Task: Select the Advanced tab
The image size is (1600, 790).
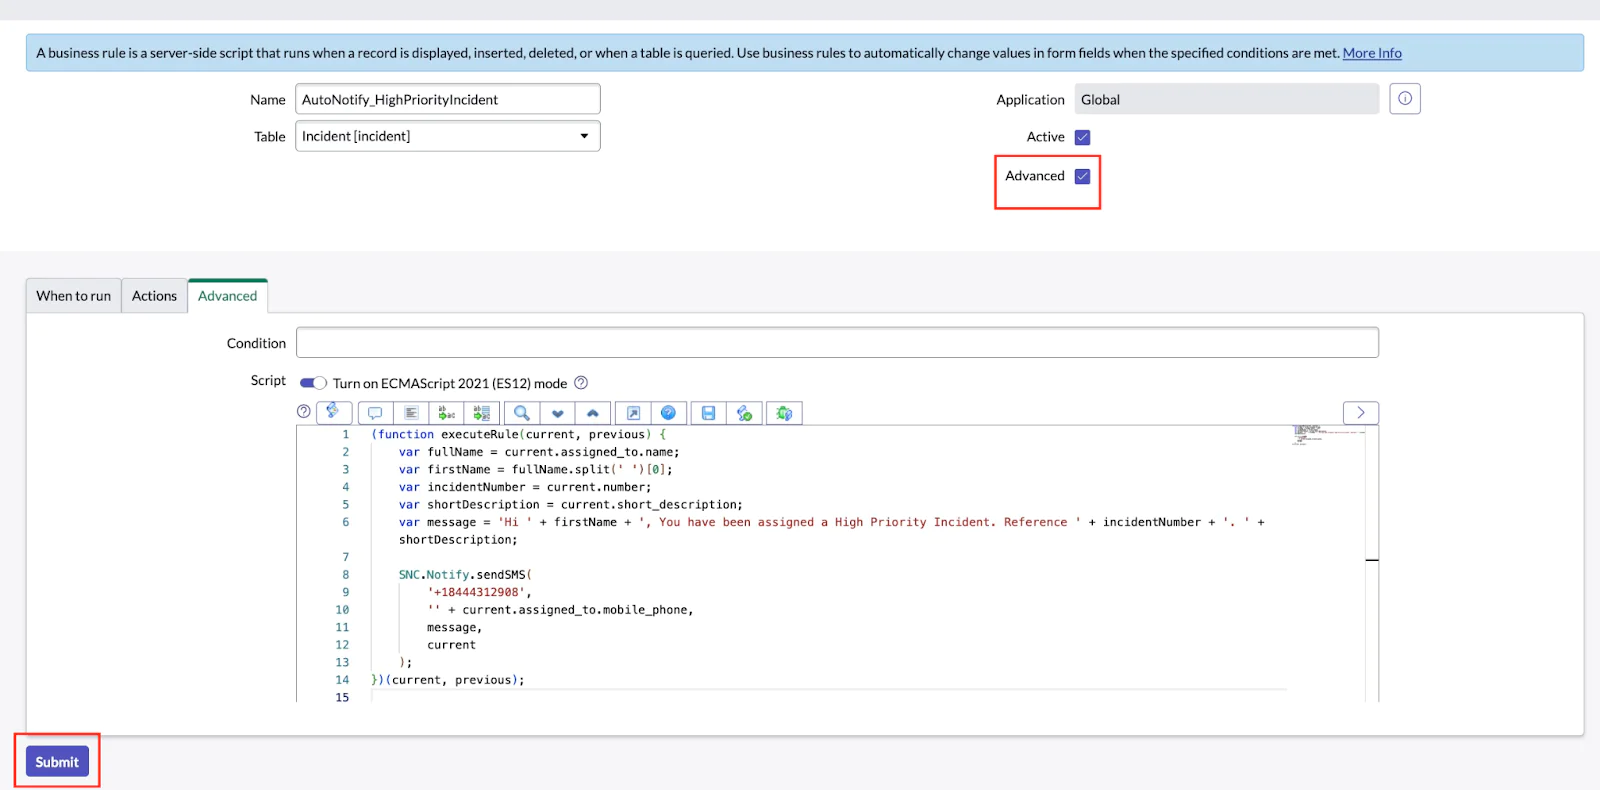Action: pyautogui.click(x=228, y=296)
